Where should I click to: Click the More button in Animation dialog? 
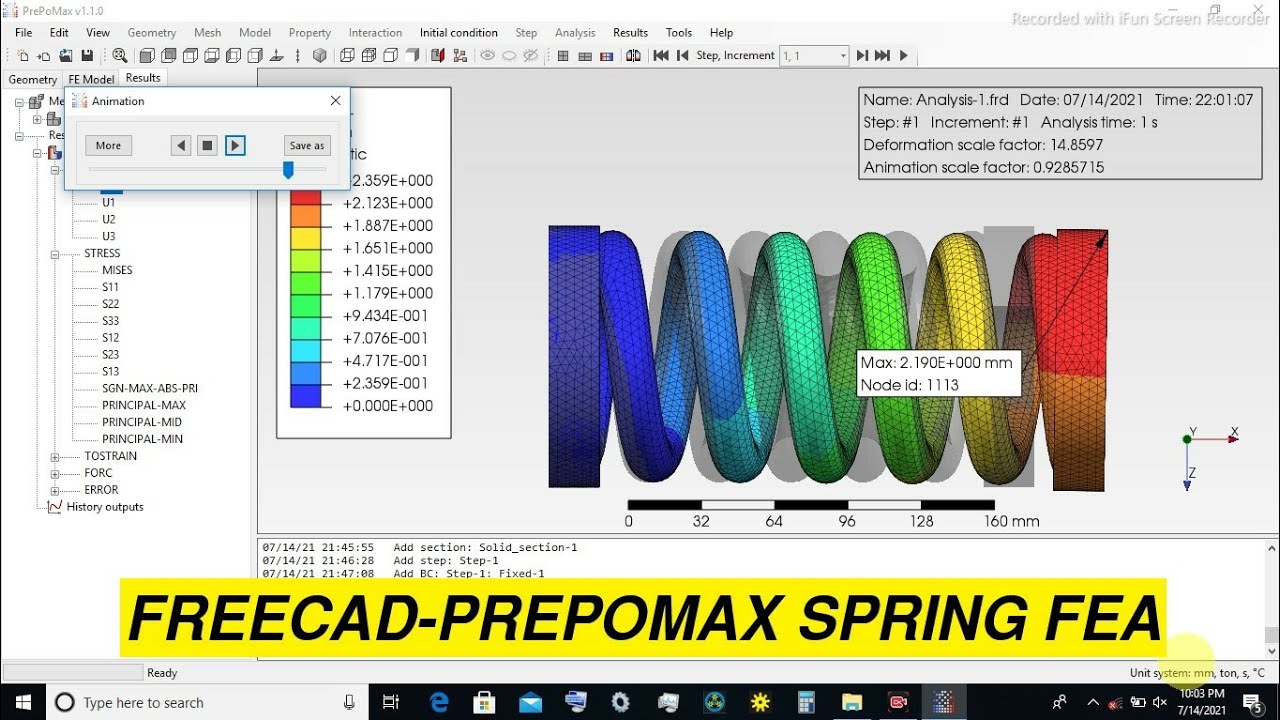[x=108, y=146]
